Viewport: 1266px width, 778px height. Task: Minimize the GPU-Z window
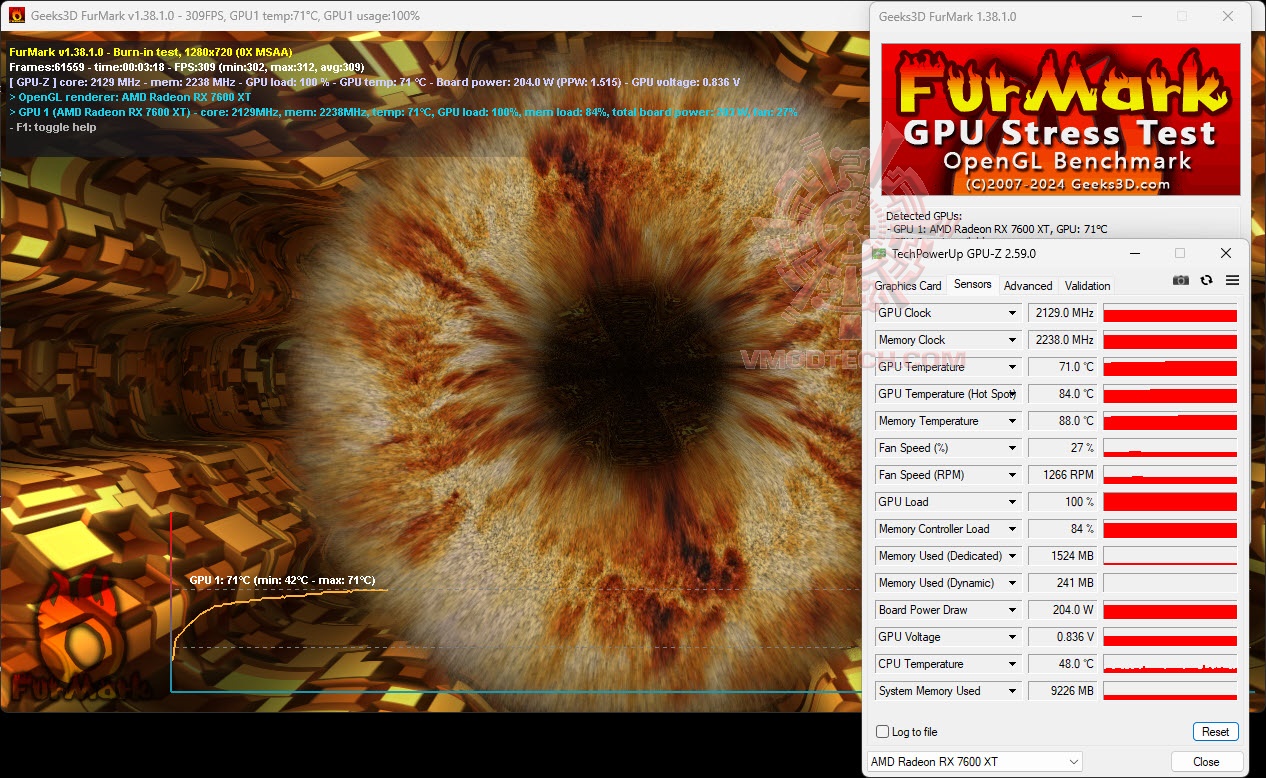click(x=1134, y=254)
